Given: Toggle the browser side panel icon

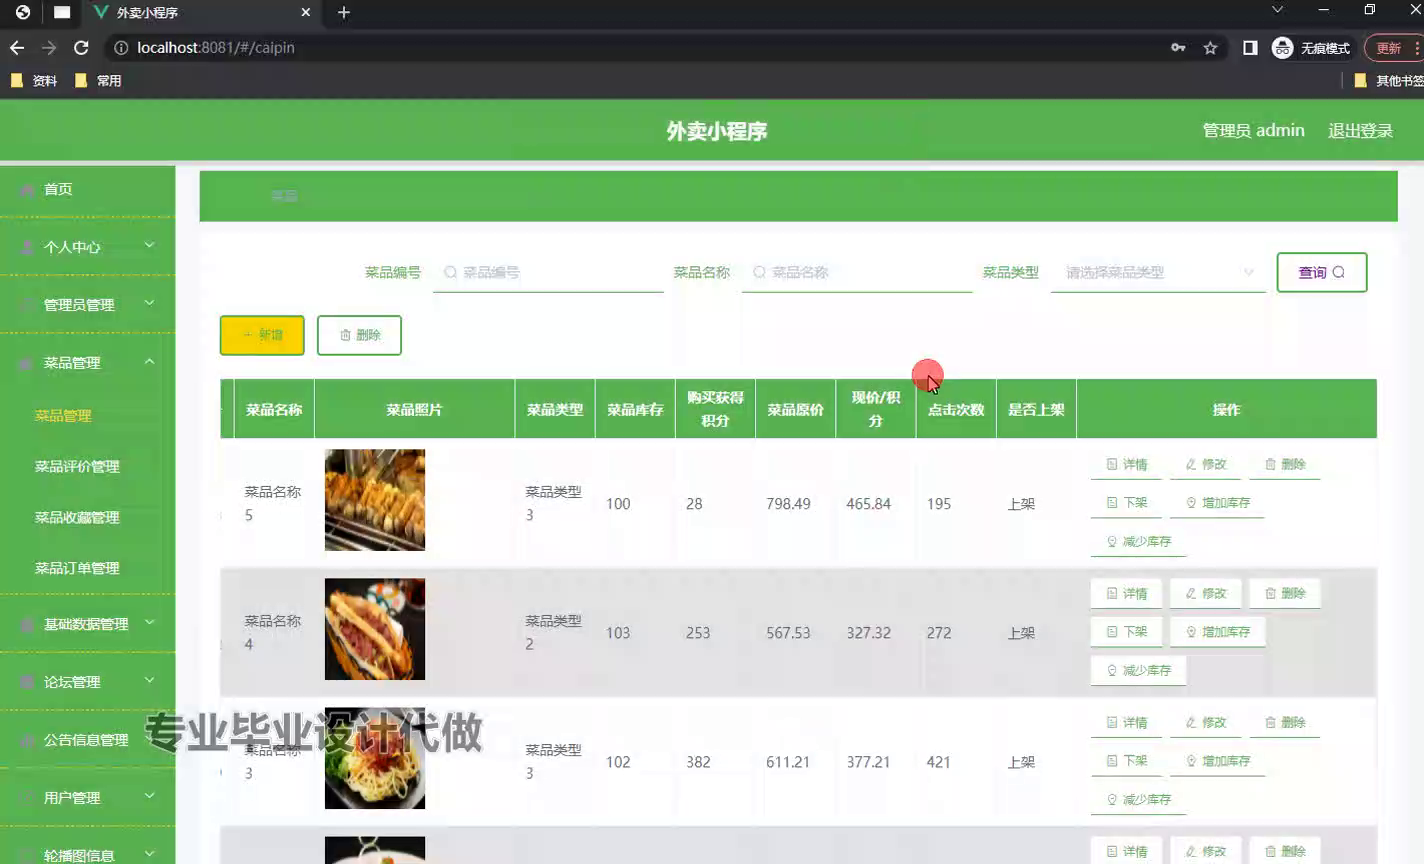Looking at the screenshot, I should pyautogui.click(x=1250, y=48).
